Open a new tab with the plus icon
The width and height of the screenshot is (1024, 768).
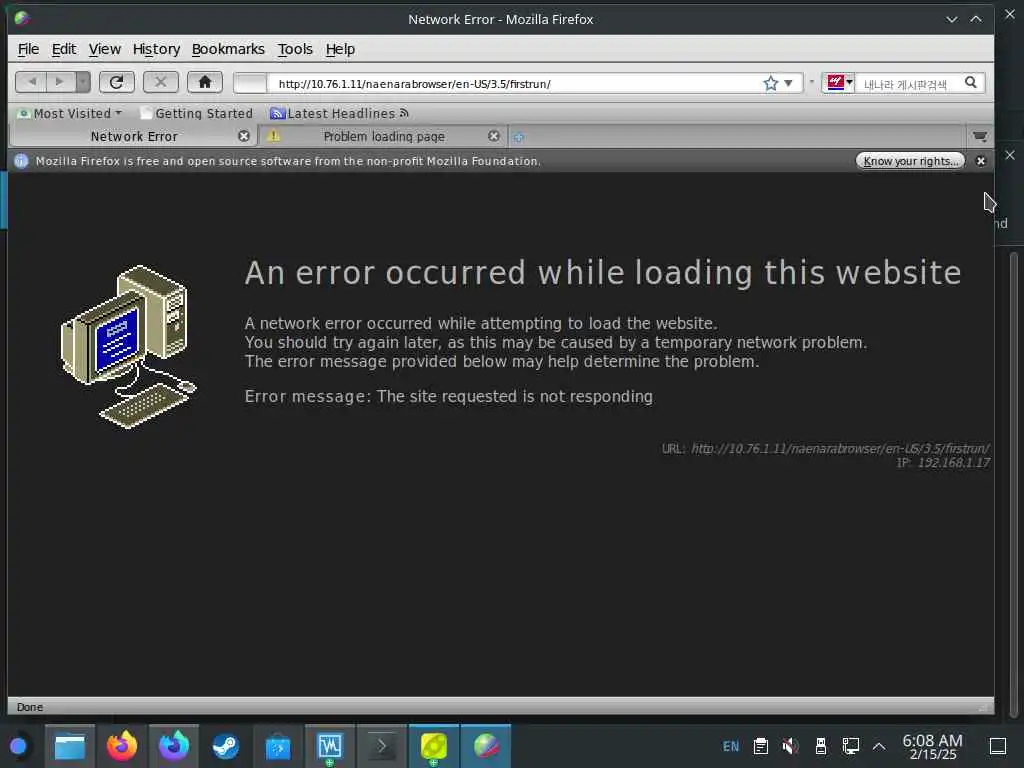pos(519,137)
